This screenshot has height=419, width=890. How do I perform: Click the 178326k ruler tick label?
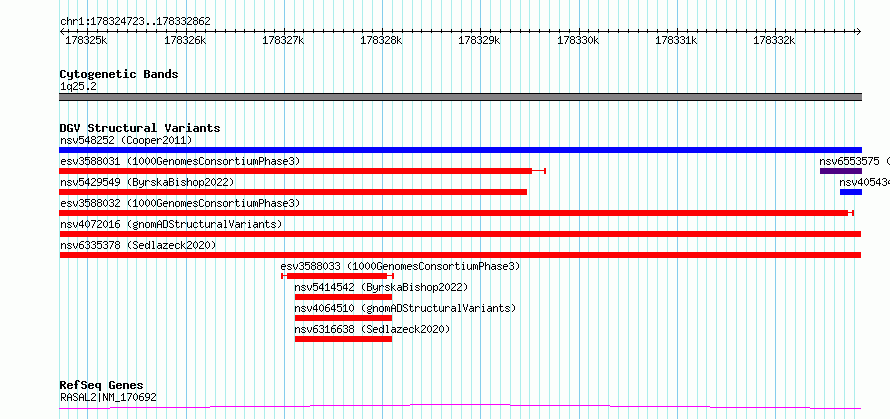pyautogui.click(x=184, y=40)
